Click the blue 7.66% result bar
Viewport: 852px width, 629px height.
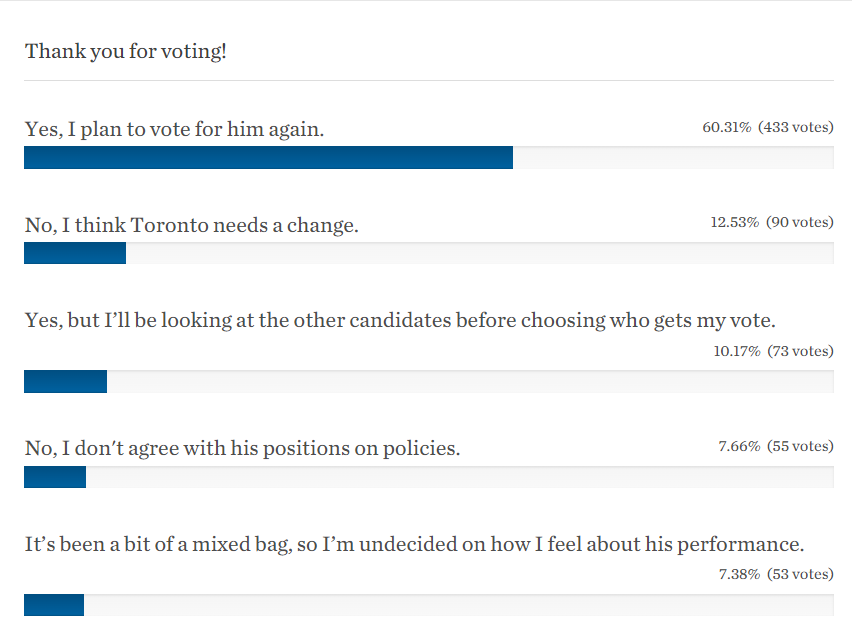(x=55, y=477)
